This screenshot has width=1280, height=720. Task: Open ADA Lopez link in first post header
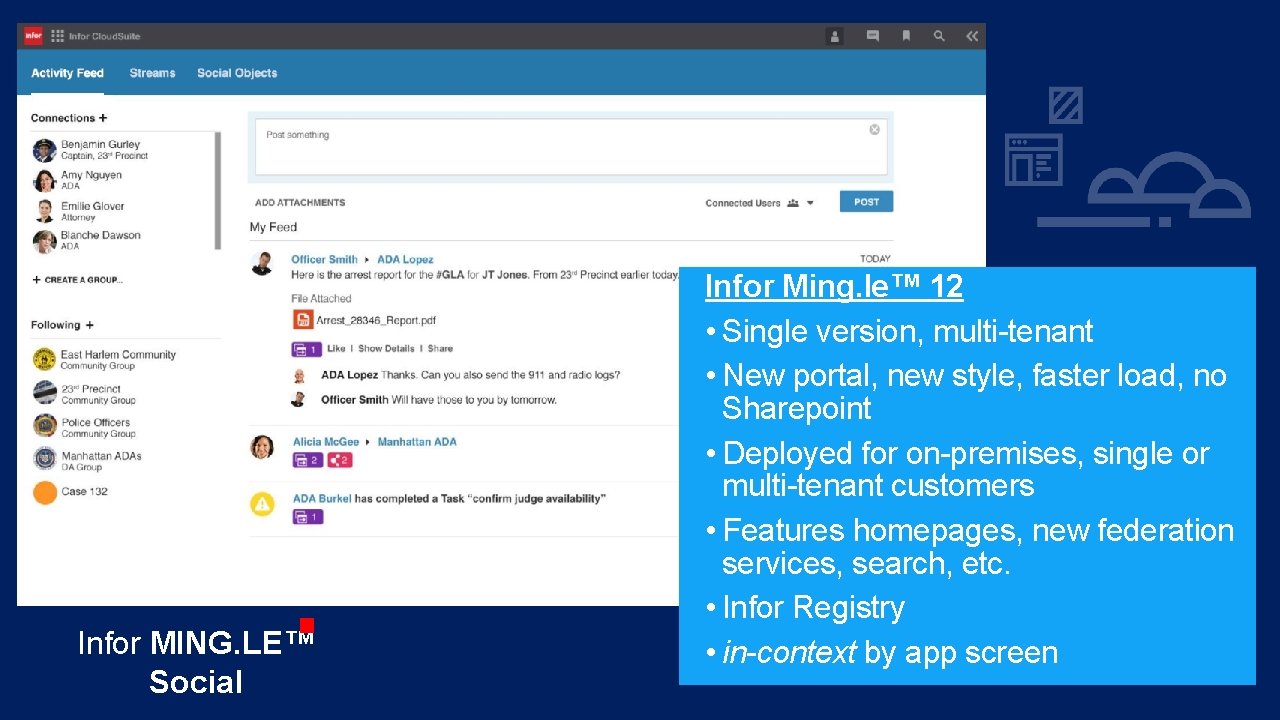(405, 260)
